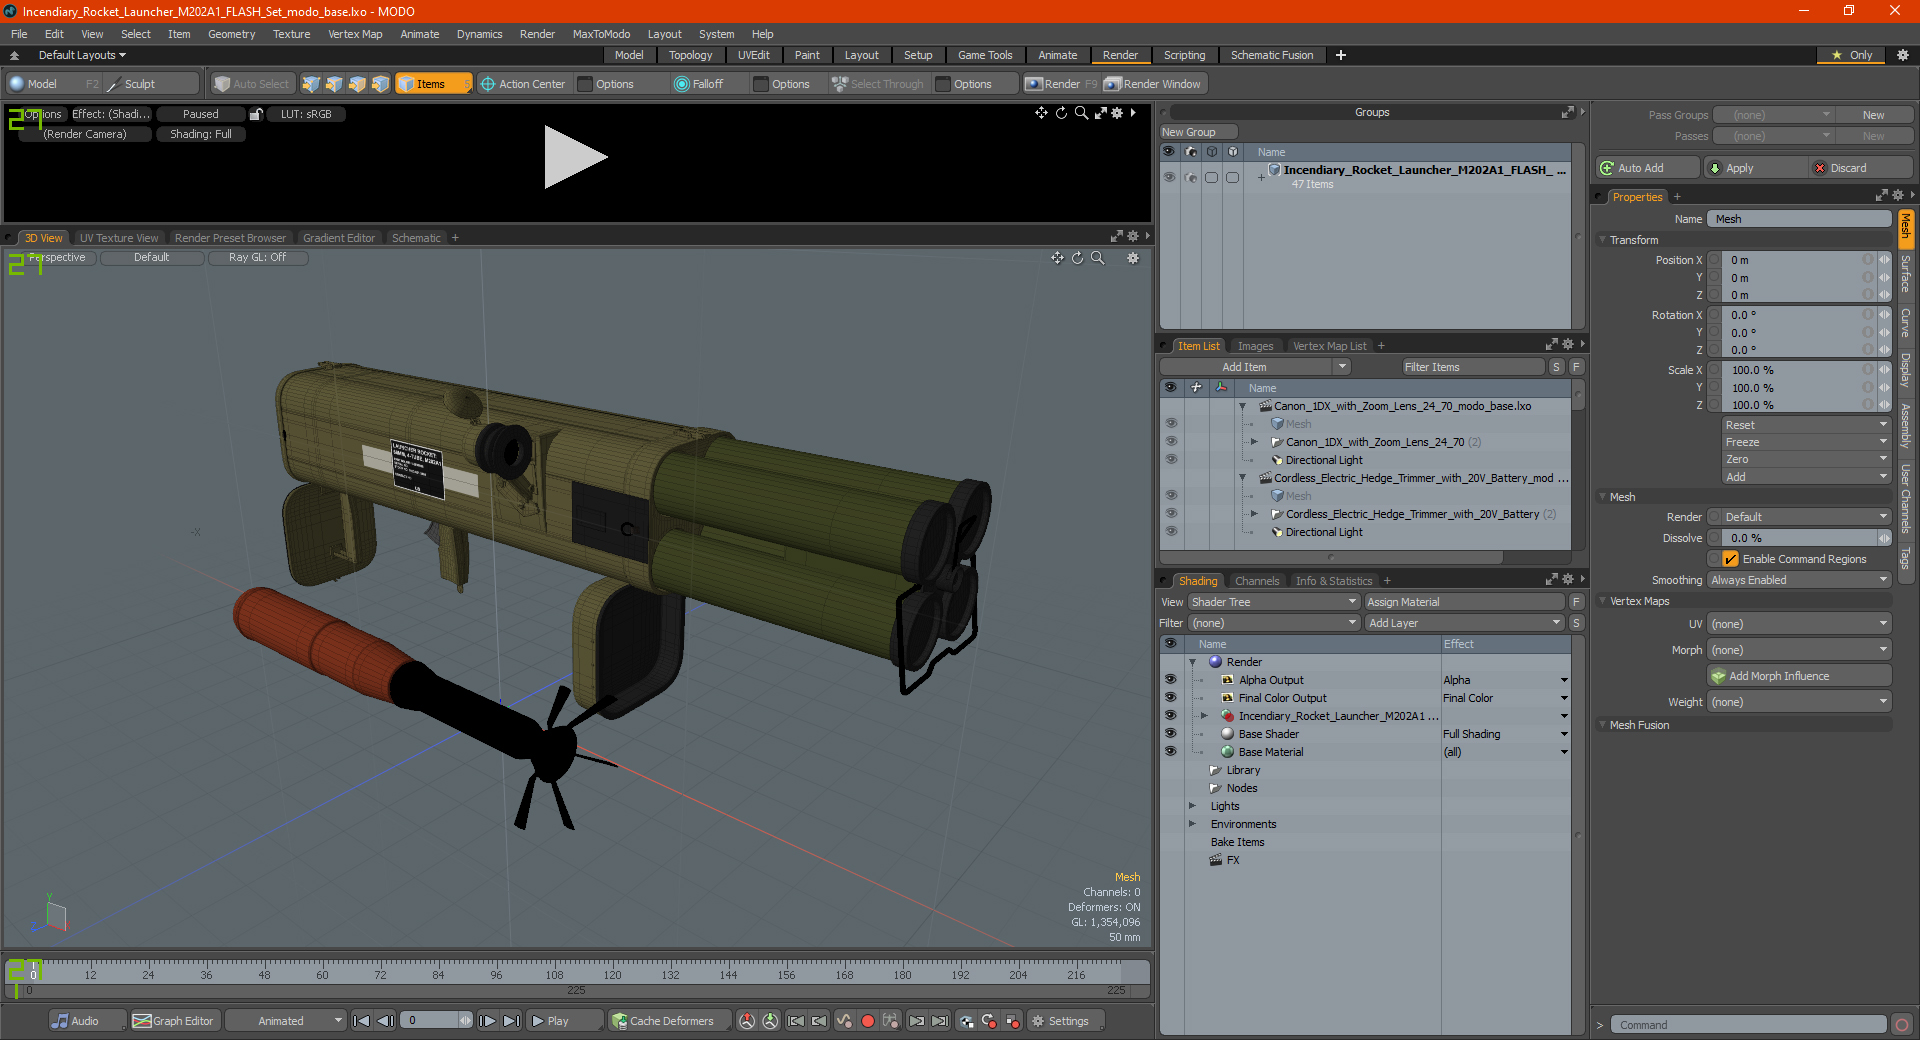Toggle visibility of Incendiary_Rocket_Launcher group
The width and height of the screenshot is (1920, 1040).
[x=1169, y=177]
